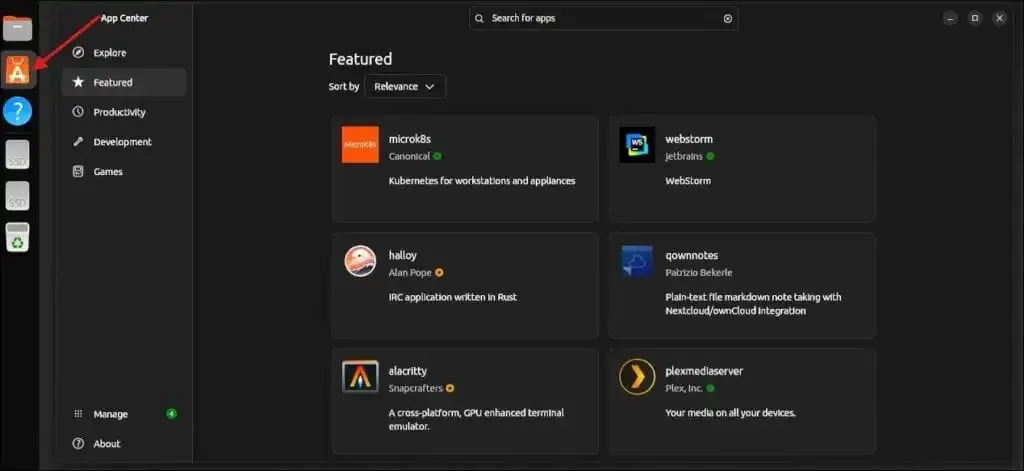Click the 'IRC application written in Rust' text

pyautogui.click(x=453, y=297)
